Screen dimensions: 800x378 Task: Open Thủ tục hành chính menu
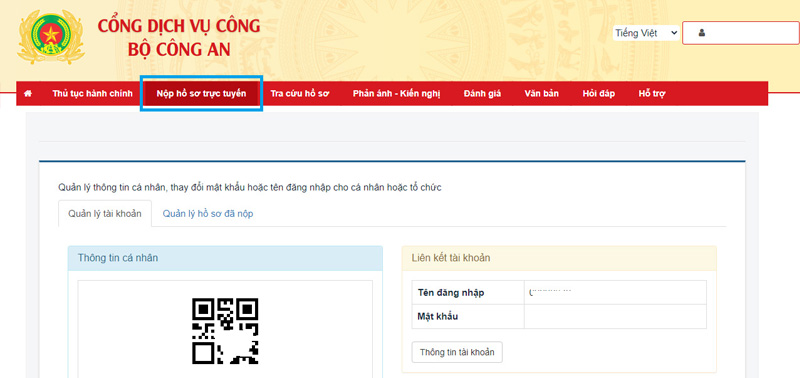coord(92,93)
